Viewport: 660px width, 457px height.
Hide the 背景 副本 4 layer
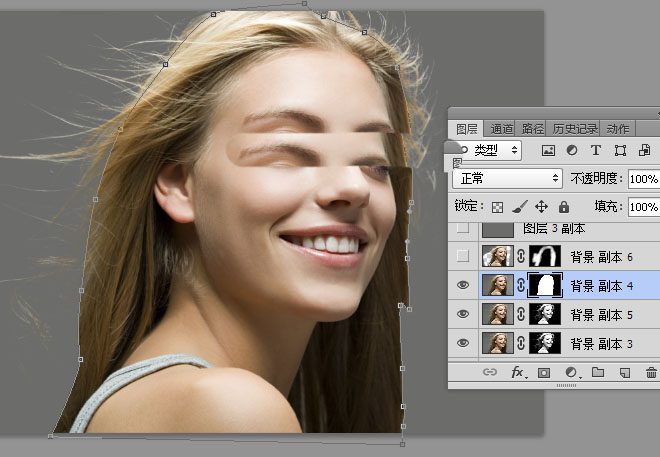pyautogui.click(x=462, y=285)
